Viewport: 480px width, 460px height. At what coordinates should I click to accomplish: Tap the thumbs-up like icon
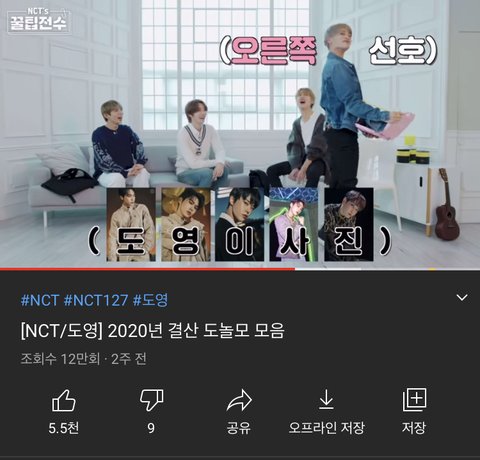64,401
